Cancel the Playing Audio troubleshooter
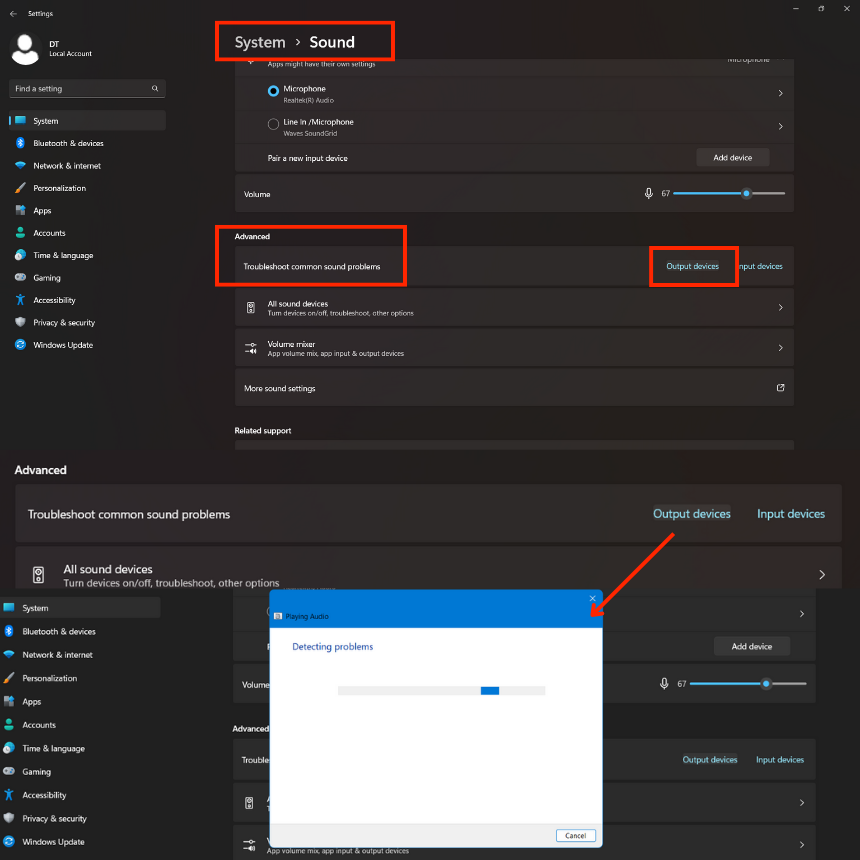This screenshot has width=860, height=860. coord(575,835)
